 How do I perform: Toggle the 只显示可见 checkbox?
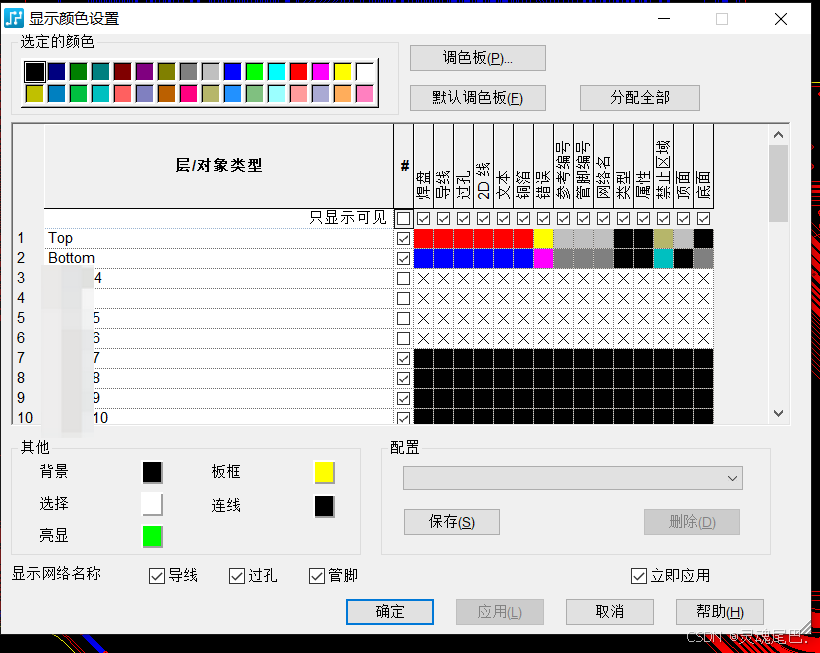click(x=404, y=218)
